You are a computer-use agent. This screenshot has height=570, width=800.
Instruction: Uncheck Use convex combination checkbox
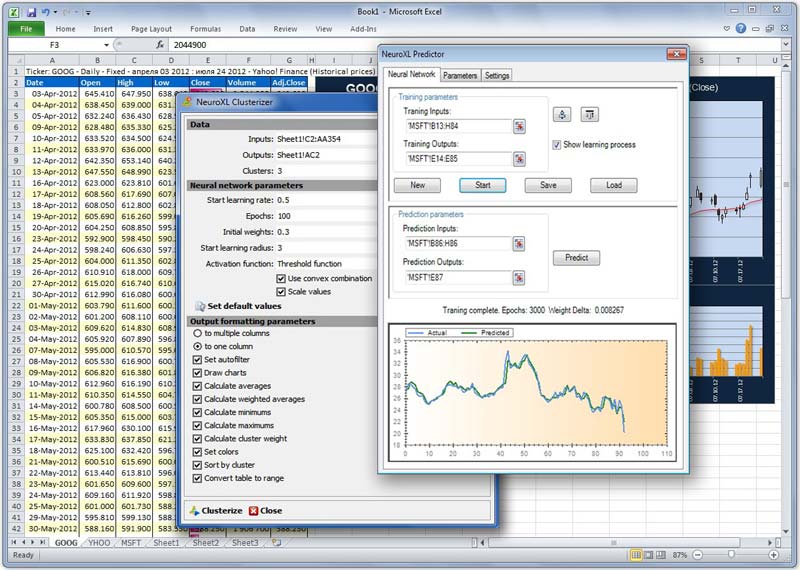pyautogui.click(x=281, y=279)
